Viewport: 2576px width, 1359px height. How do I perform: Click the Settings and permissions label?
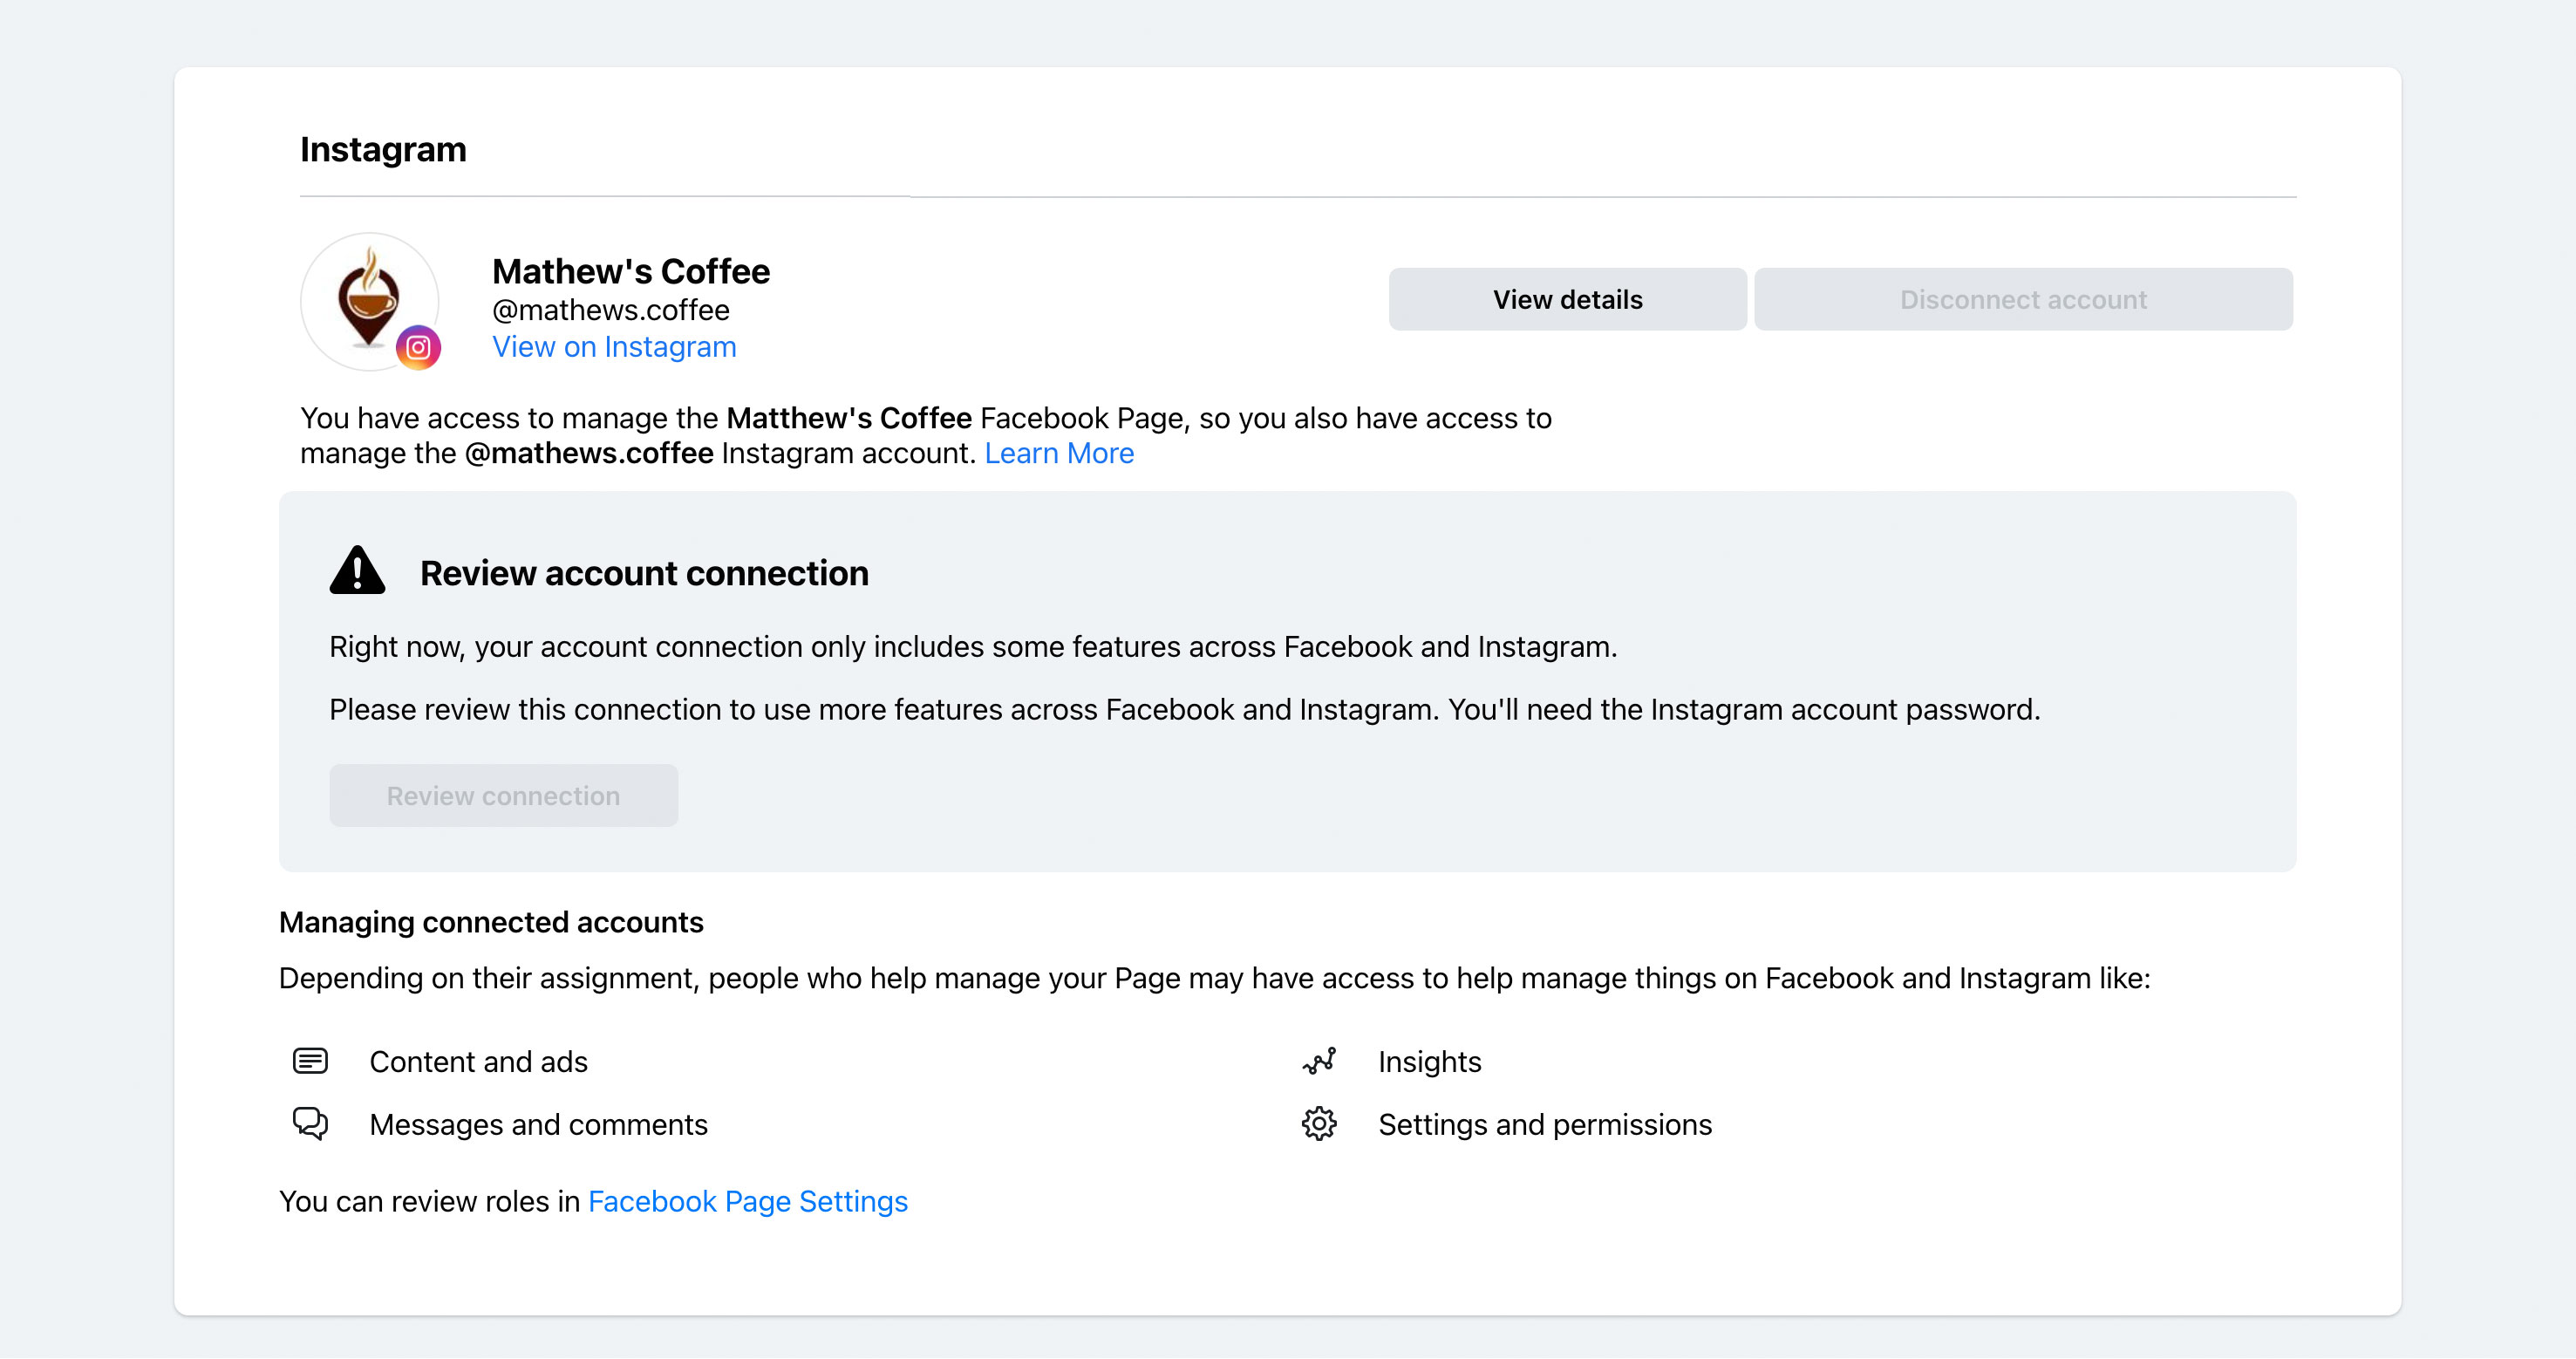point(1545,1125)
